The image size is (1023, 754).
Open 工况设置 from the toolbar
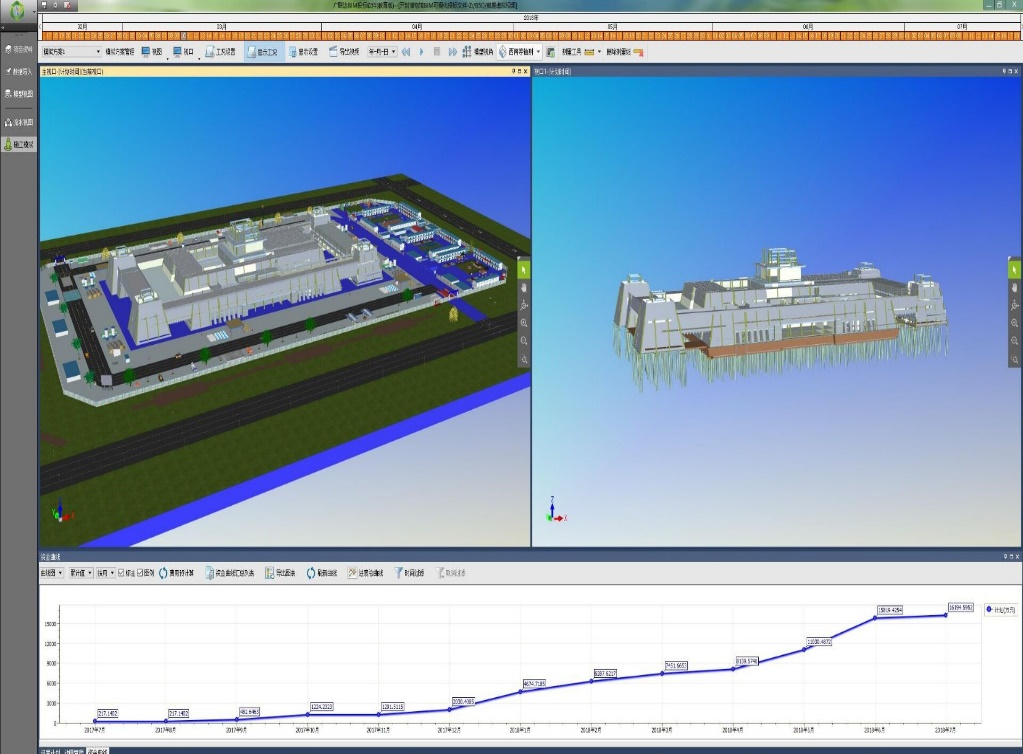tap(220, 51)
